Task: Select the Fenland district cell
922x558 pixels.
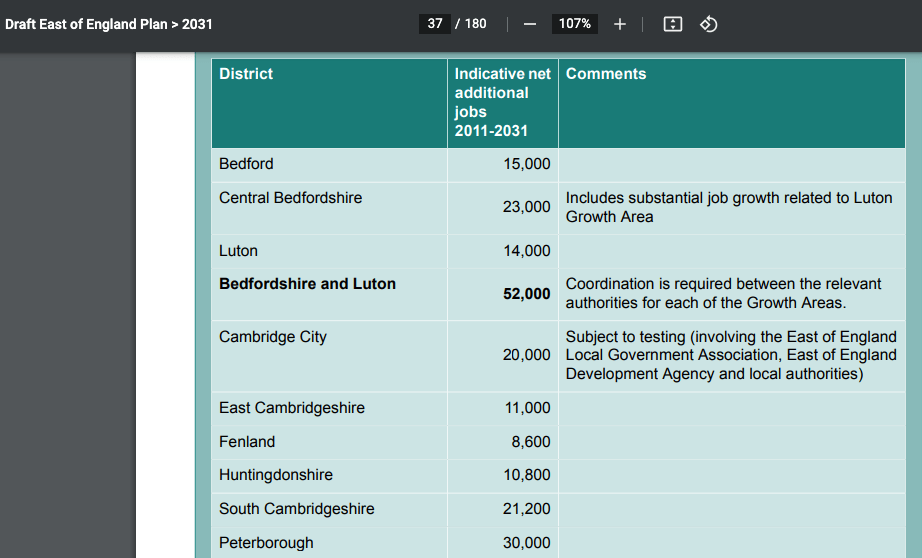Action: click(247, 442)
